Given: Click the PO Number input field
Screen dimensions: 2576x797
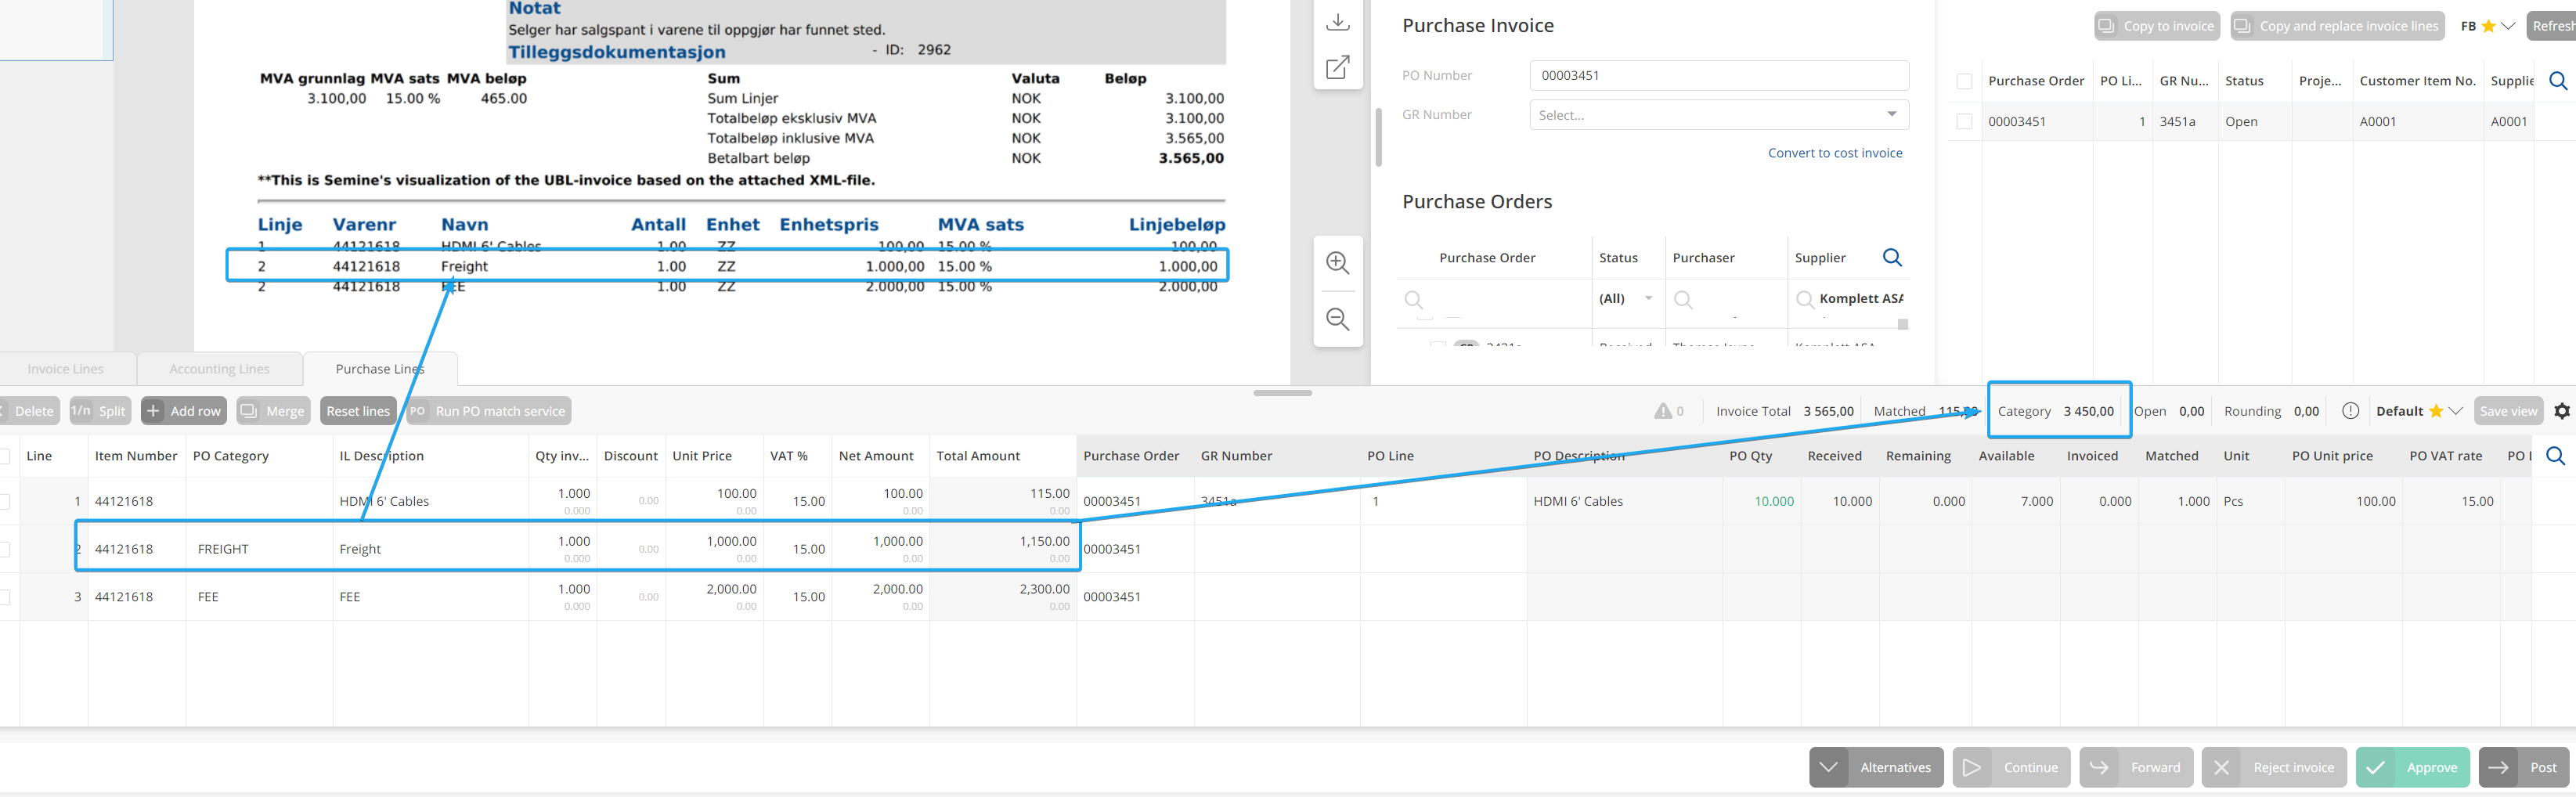Looking at the screenshot, I should (1717, 76).
